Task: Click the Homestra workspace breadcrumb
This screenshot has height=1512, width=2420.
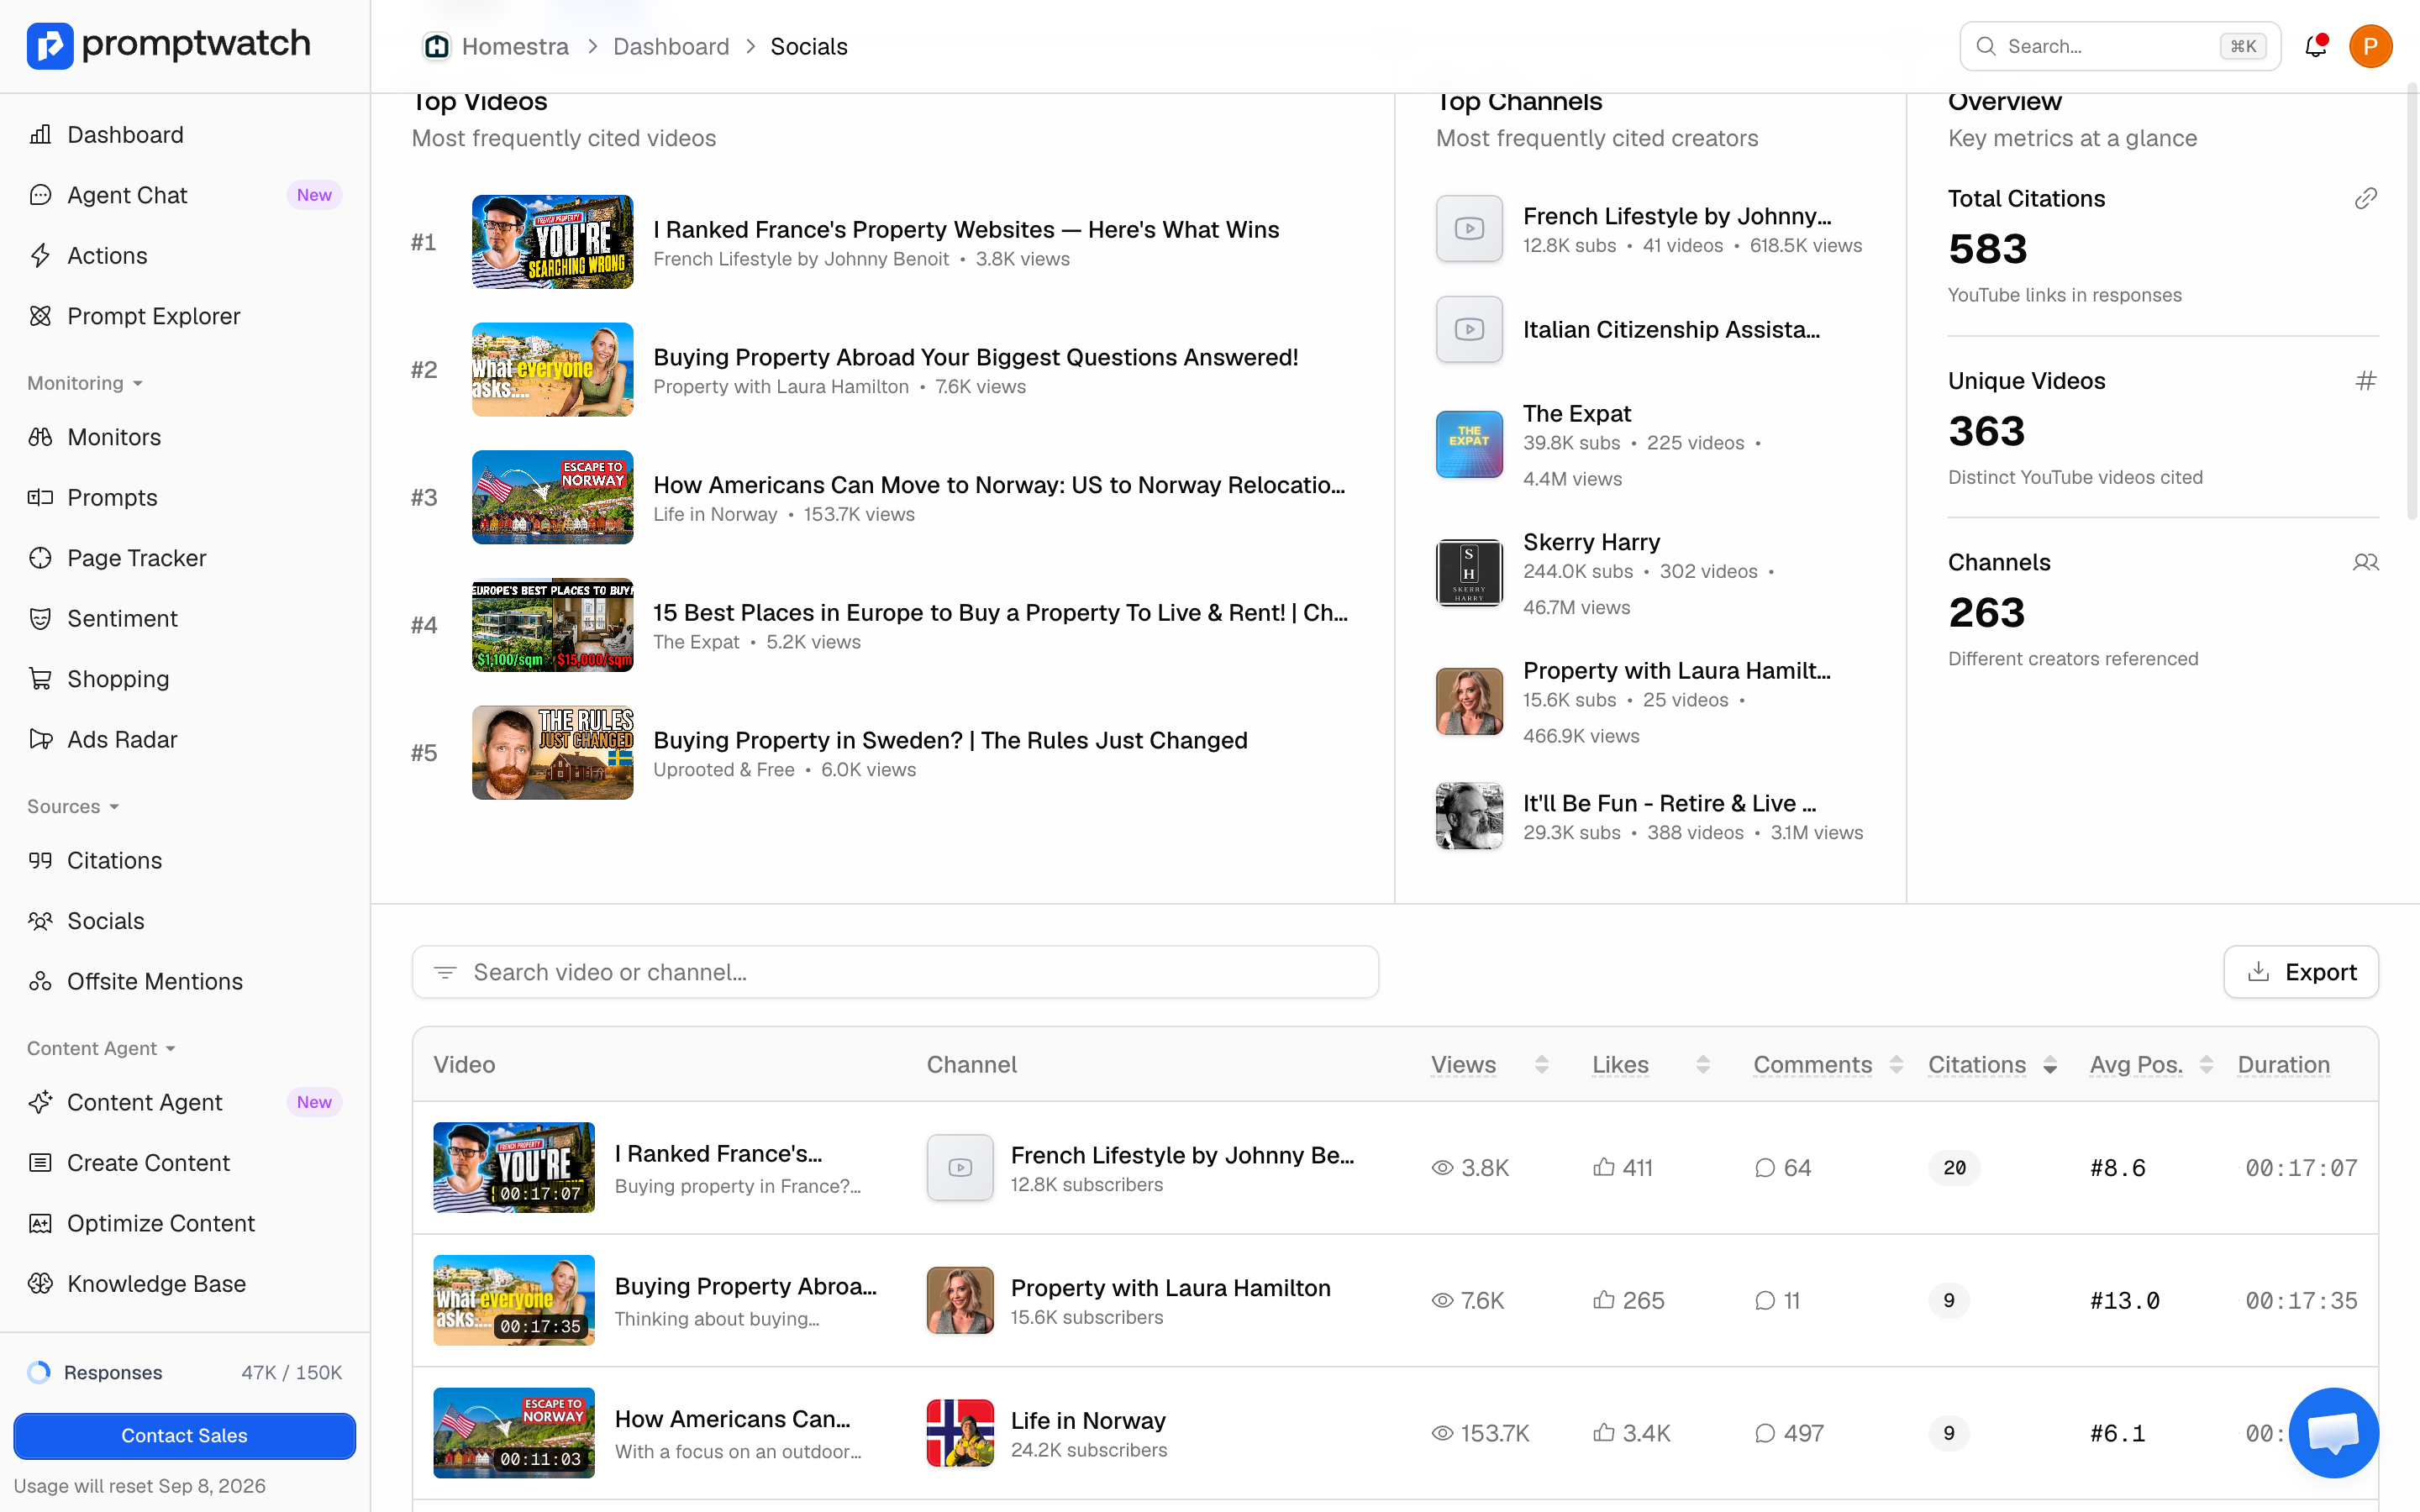Action: click(x=496, y=46)
